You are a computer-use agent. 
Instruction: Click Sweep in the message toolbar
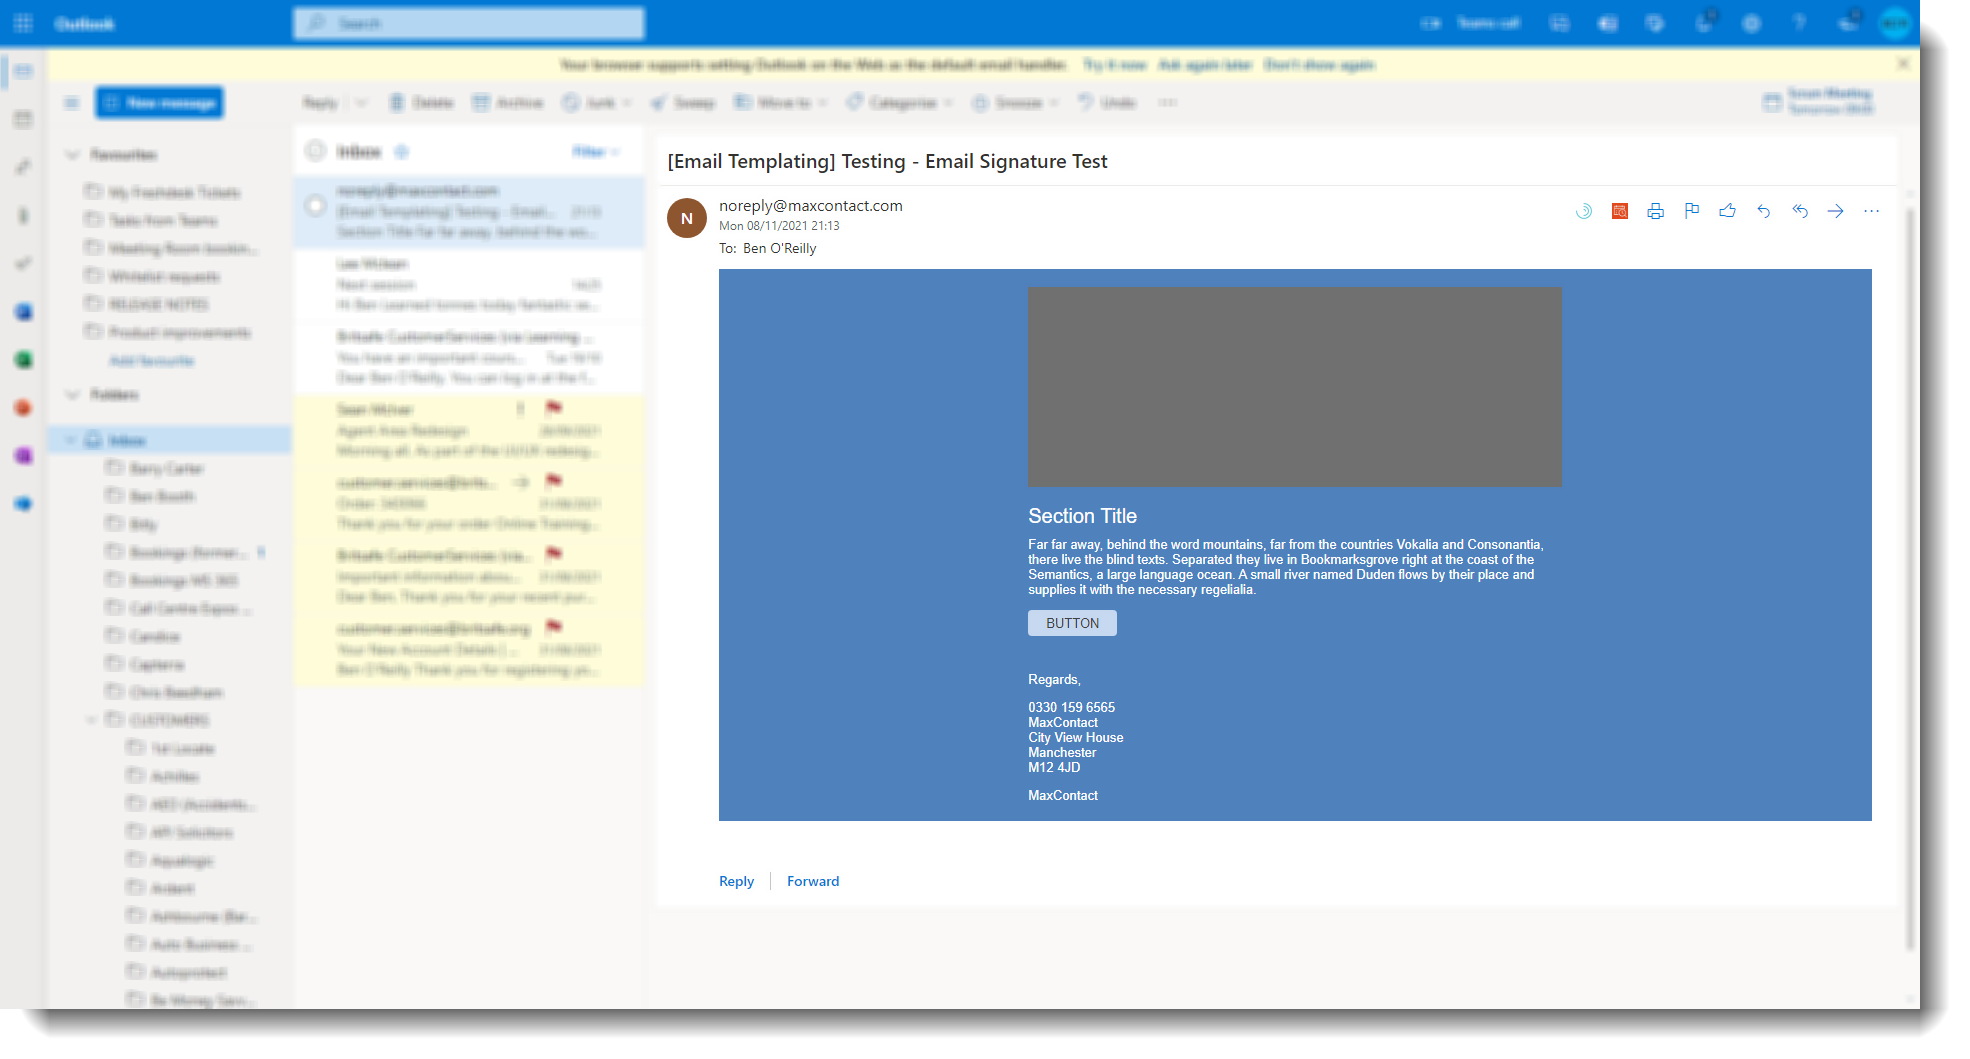click(683, 103)
